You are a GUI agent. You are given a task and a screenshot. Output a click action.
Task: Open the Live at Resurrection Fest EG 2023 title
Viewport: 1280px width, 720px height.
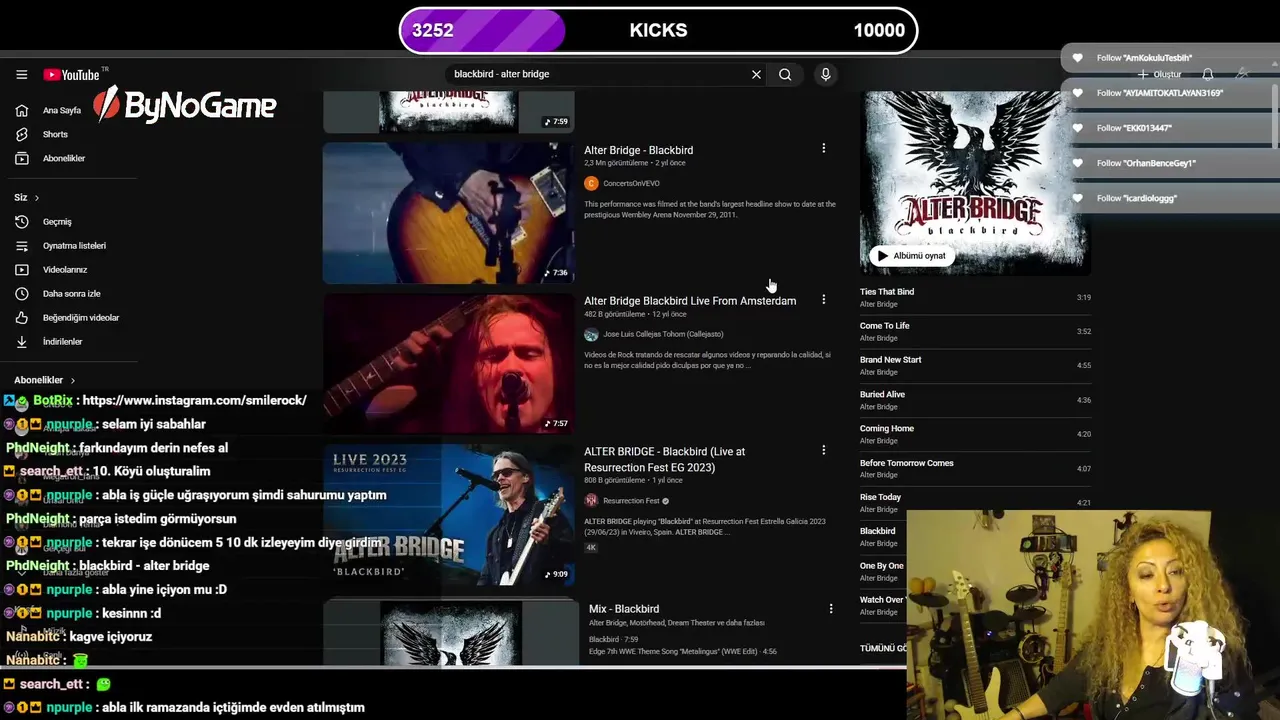pos(664,459)
